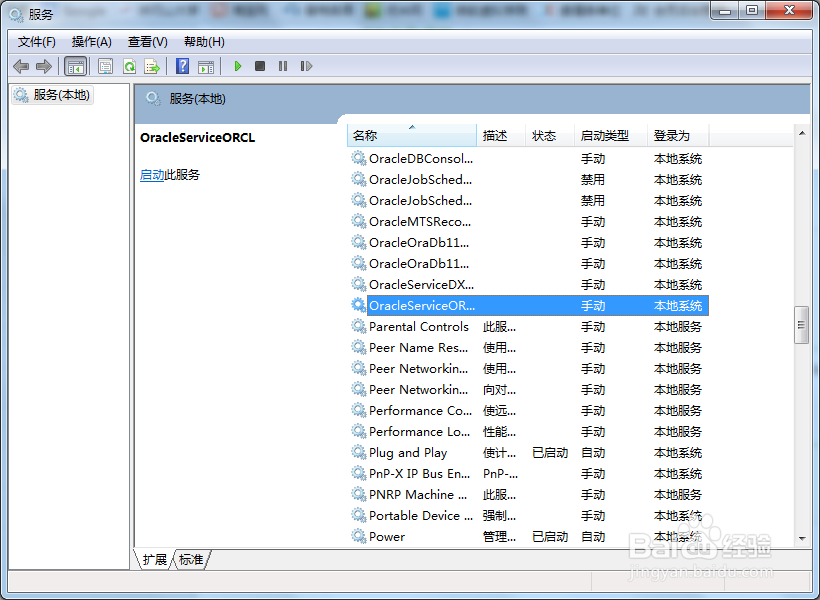Select the OracleMTSReco... service name

click(x=420, y=222)
